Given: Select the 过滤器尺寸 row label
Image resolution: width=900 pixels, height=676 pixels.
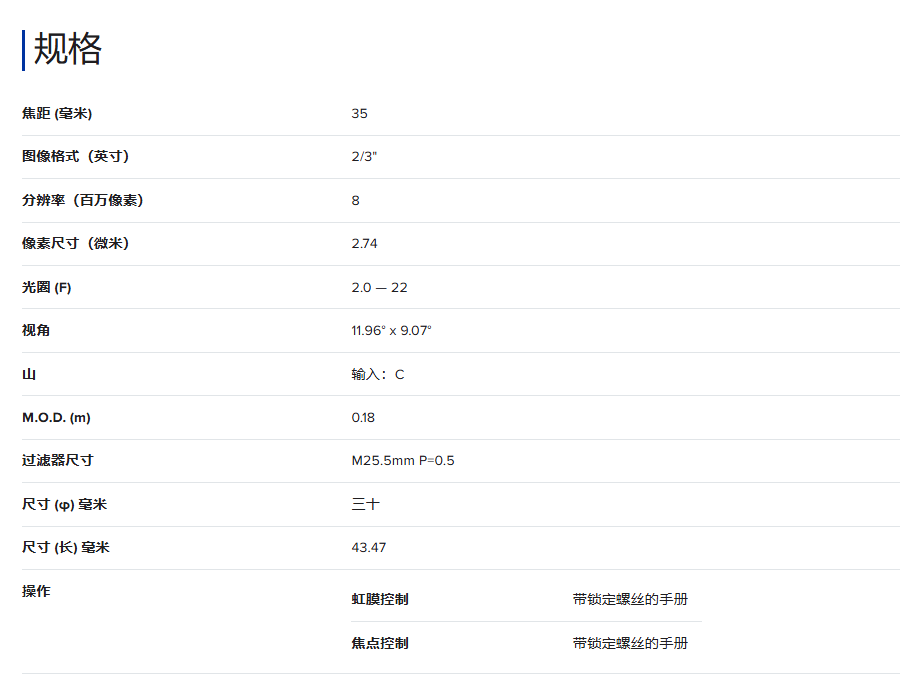Looking at the screenshot, I should tap(58, 461).
